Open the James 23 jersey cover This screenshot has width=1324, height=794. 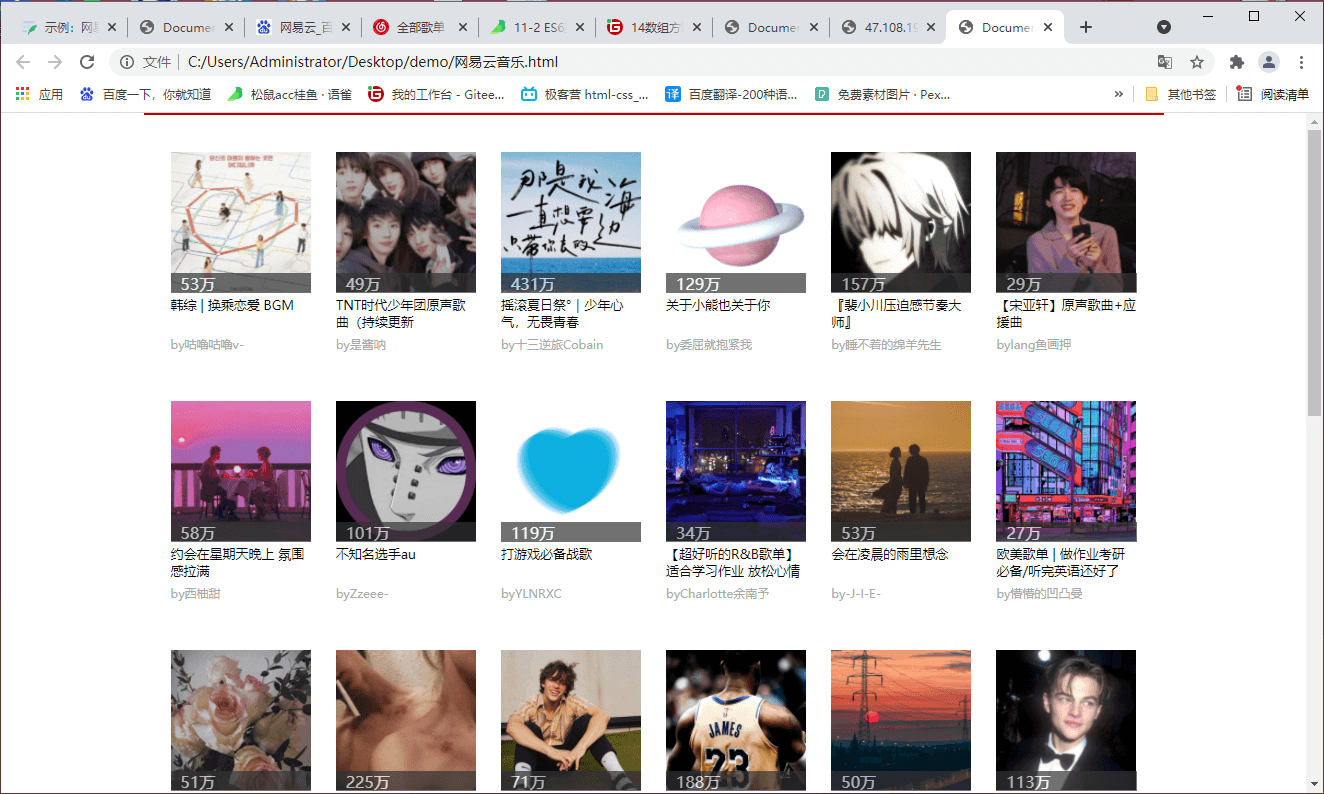[736, 721]
